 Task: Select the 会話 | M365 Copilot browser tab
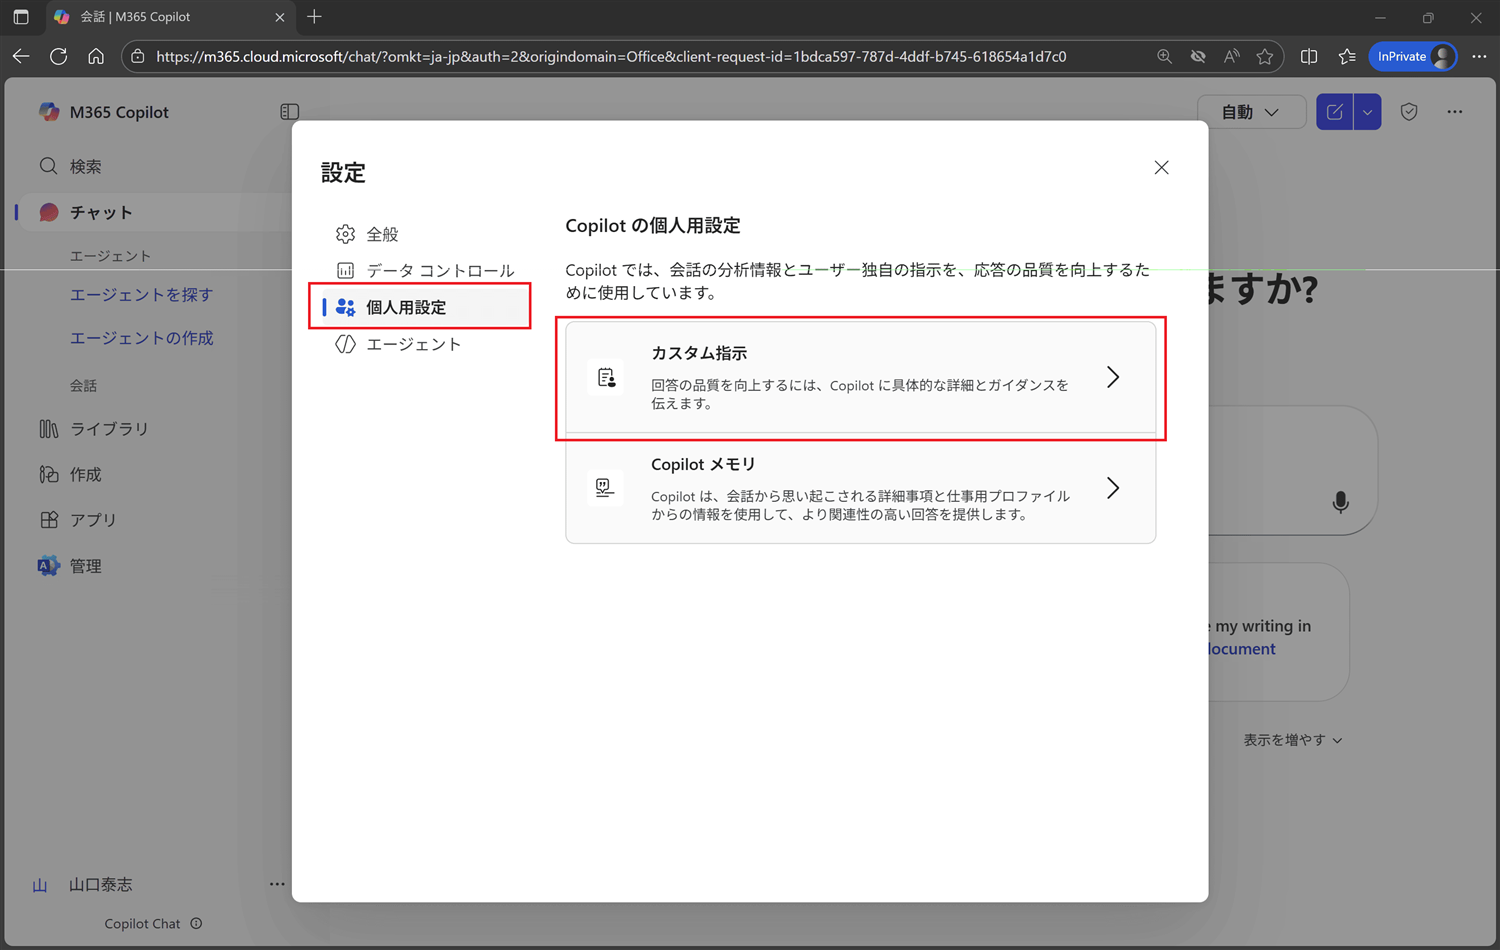click(170, 17)
